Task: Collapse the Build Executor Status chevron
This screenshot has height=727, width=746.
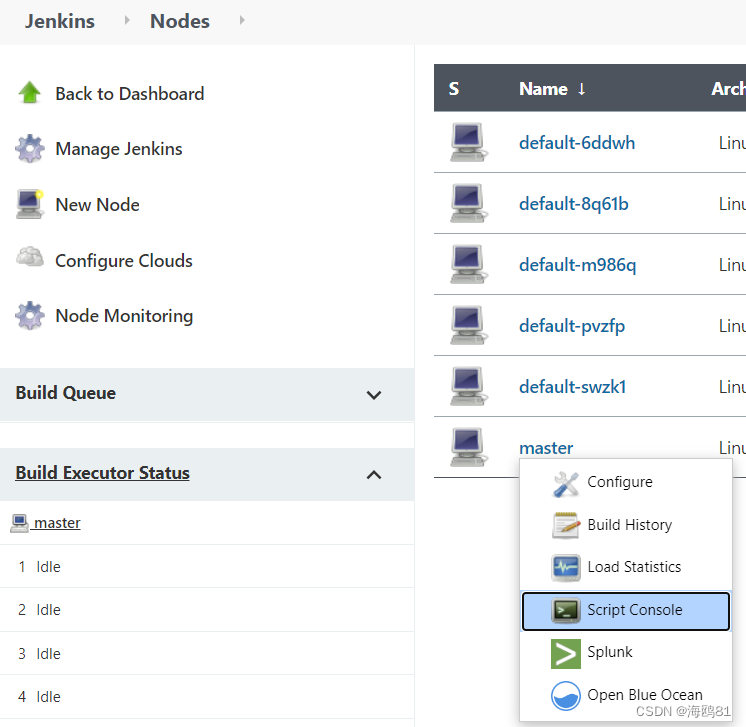Action: click(x=374, y=474)
